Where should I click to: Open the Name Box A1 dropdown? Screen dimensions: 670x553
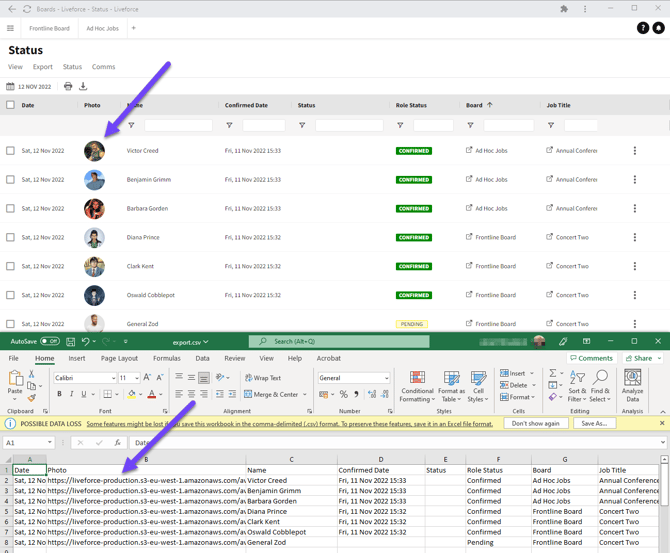50,442
